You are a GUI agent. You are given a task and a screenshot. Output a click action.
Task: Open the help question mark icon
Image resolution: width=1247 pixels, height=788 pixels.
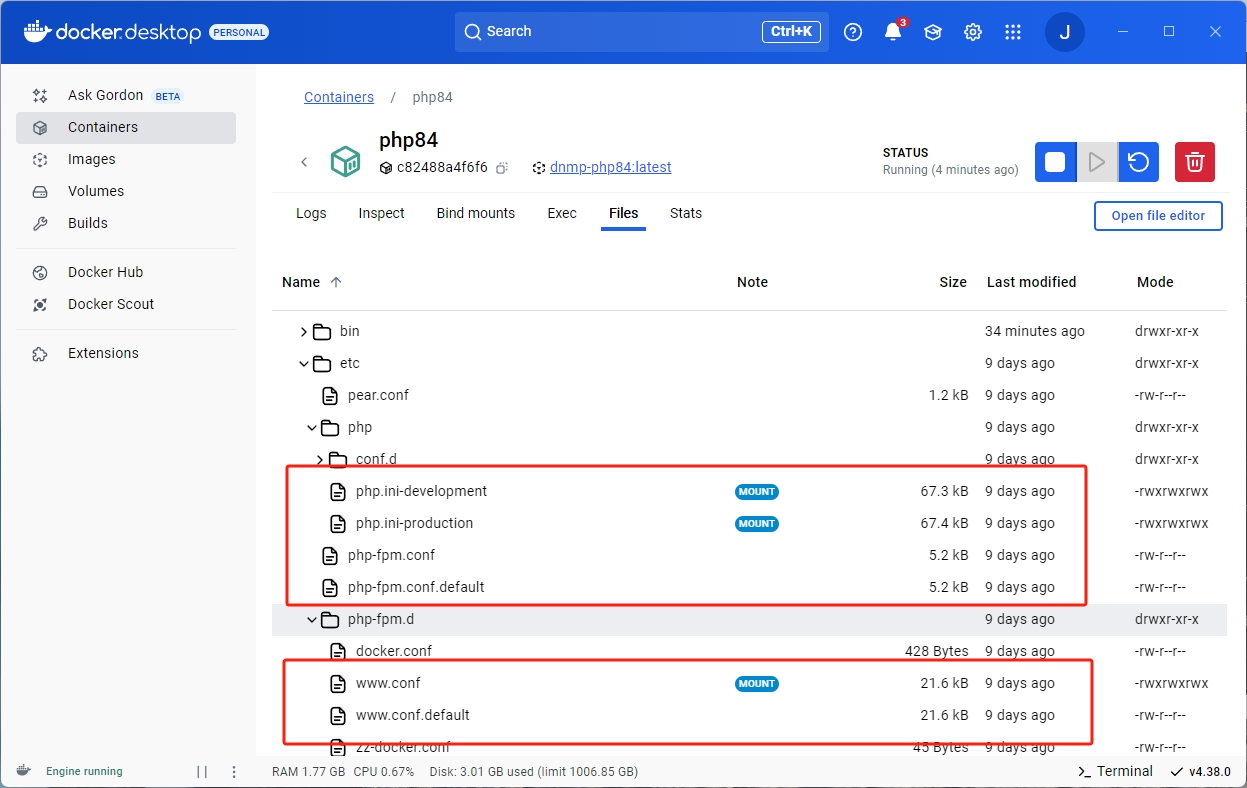[x=853, y=32]
